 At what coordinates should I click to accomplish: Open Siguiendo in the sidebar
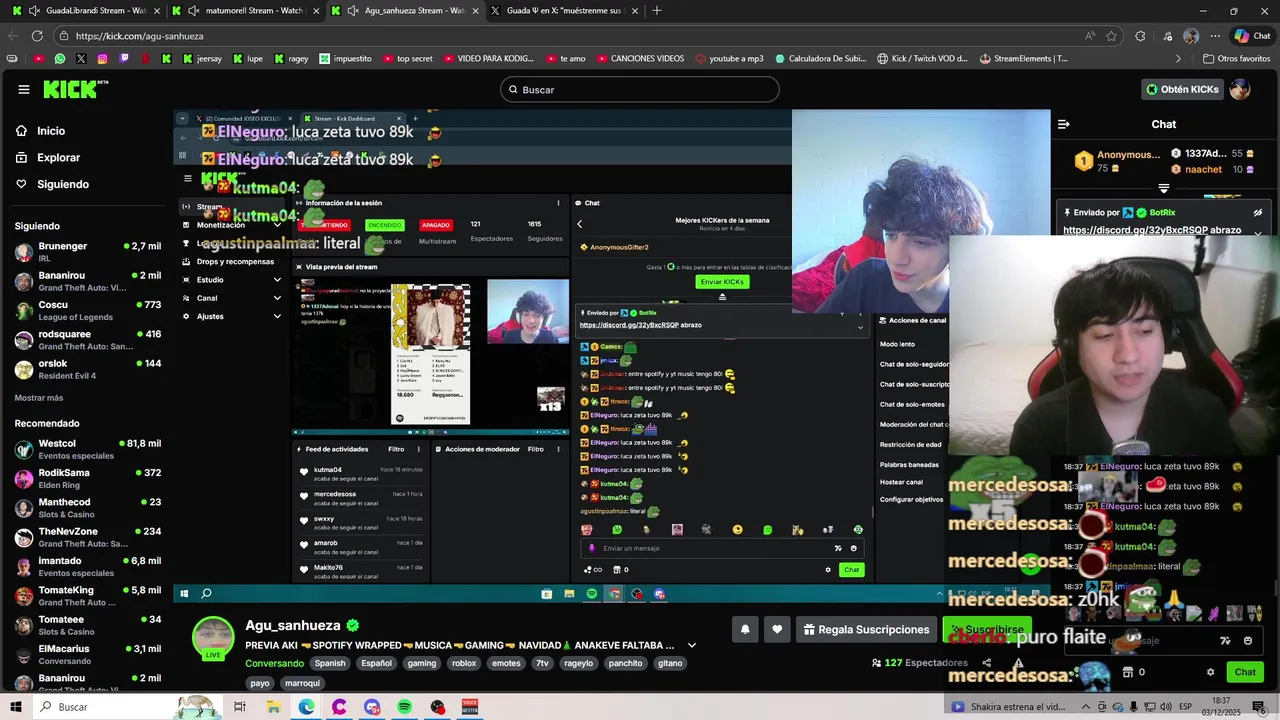click(x=52, y=184)
